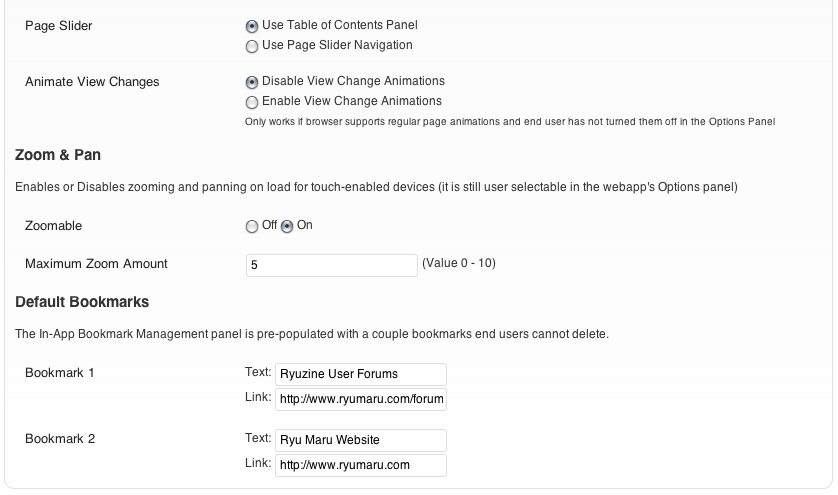Viewport: 838px width, 495px height.
Task: Set Zoomable to On radio button
Action: (x=288, y=227)
